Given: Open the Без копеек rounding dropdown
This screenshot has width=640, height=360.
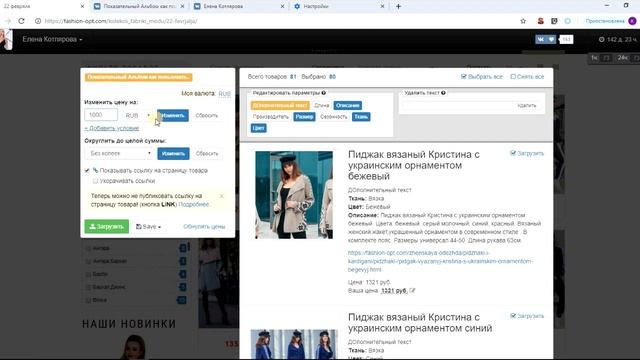Looking at the screenshot, I should [x=119, y=153].
